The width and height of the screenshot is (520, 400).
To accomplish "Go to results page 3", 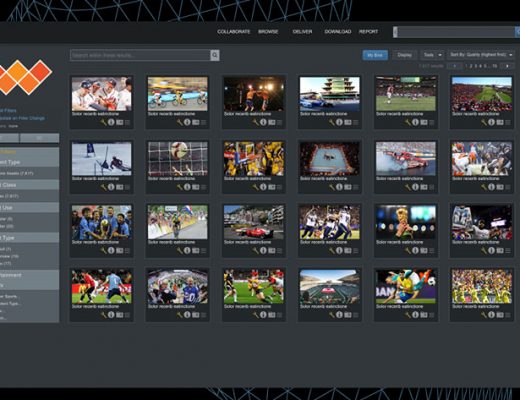I will [x=475, y=66].
